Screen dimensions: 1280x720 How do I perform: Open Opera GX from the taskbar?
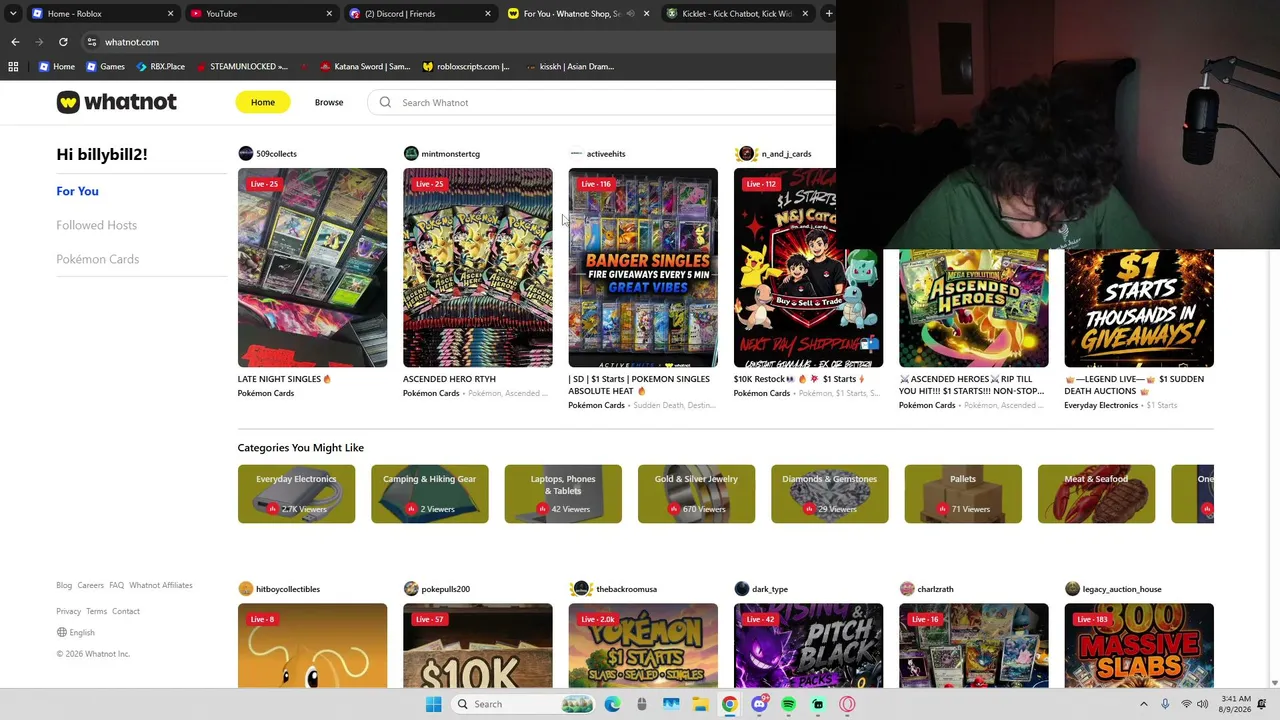pos(847,704)
